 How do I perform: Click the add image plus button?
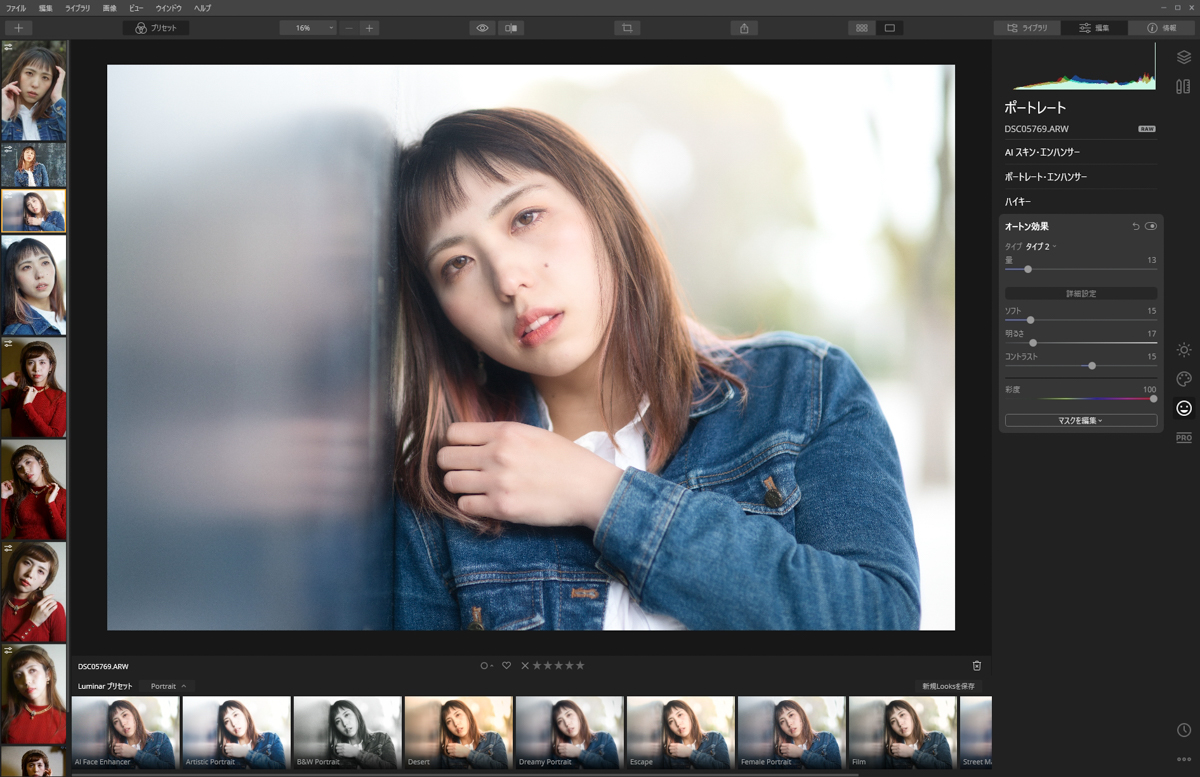[x=18, y=28]
